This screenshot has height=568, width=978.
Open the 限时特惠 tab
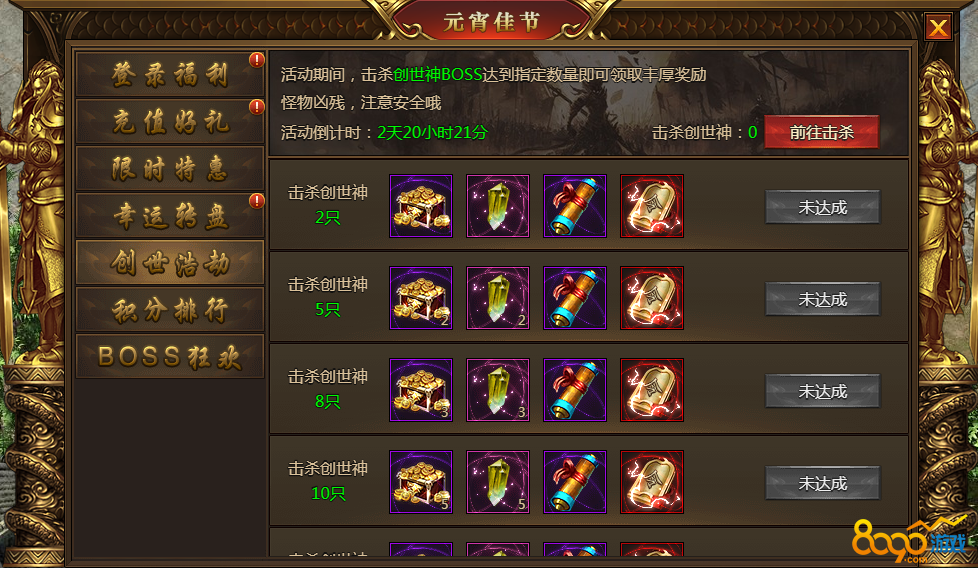pos(170,168)
